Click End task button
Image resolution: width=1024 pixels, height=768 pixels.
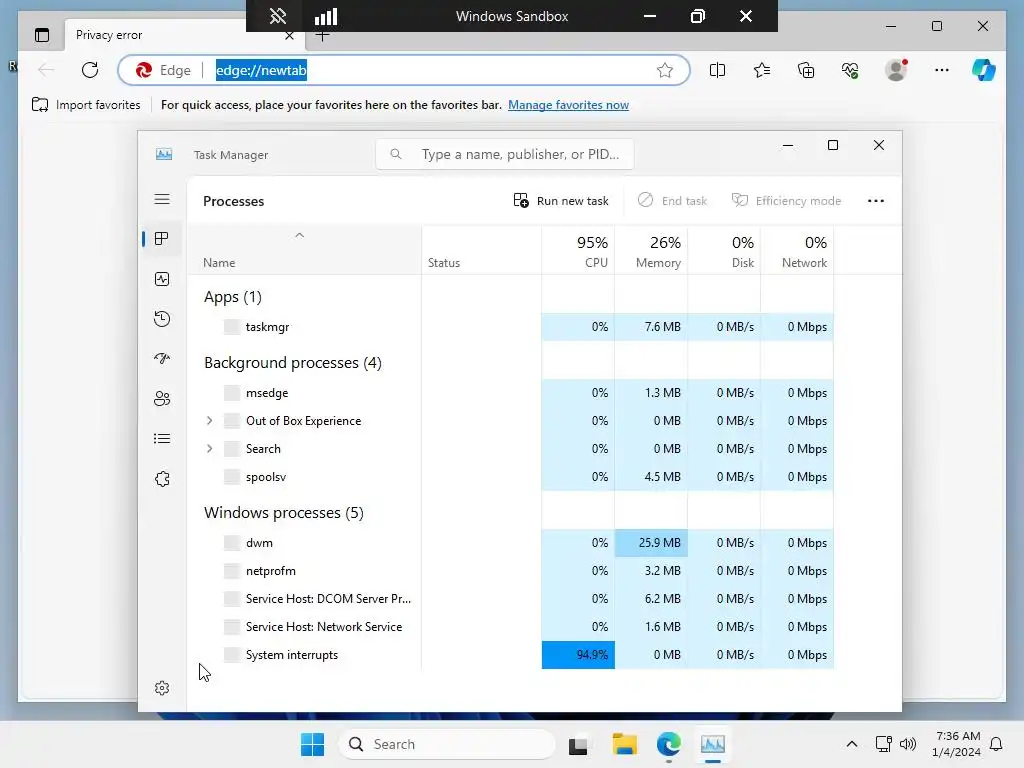(x=672, y=200)
